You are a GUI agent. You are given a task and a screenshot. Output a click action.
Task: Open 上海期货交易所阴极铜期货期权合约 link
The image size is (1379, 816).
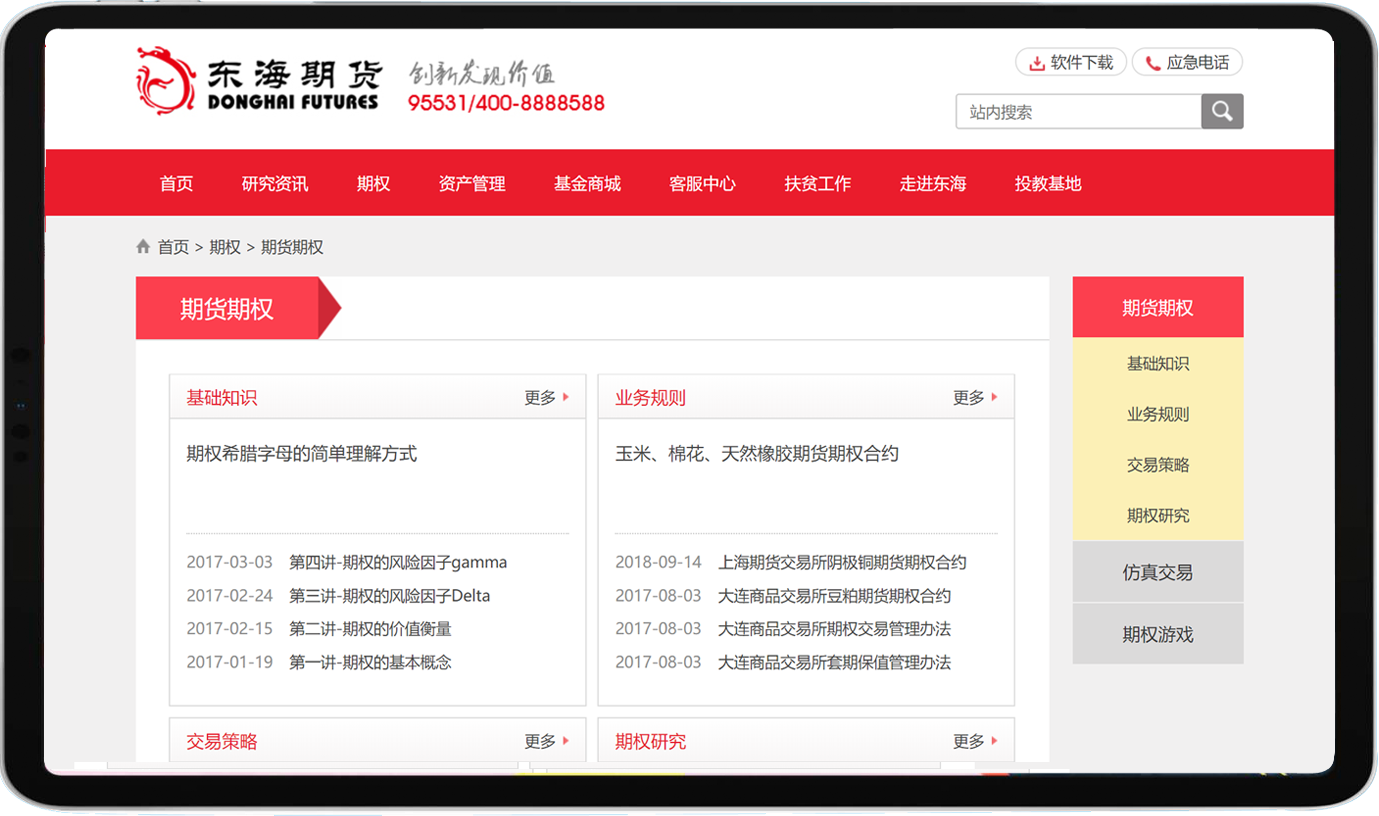pyautogui.click(x=842, y=563)
